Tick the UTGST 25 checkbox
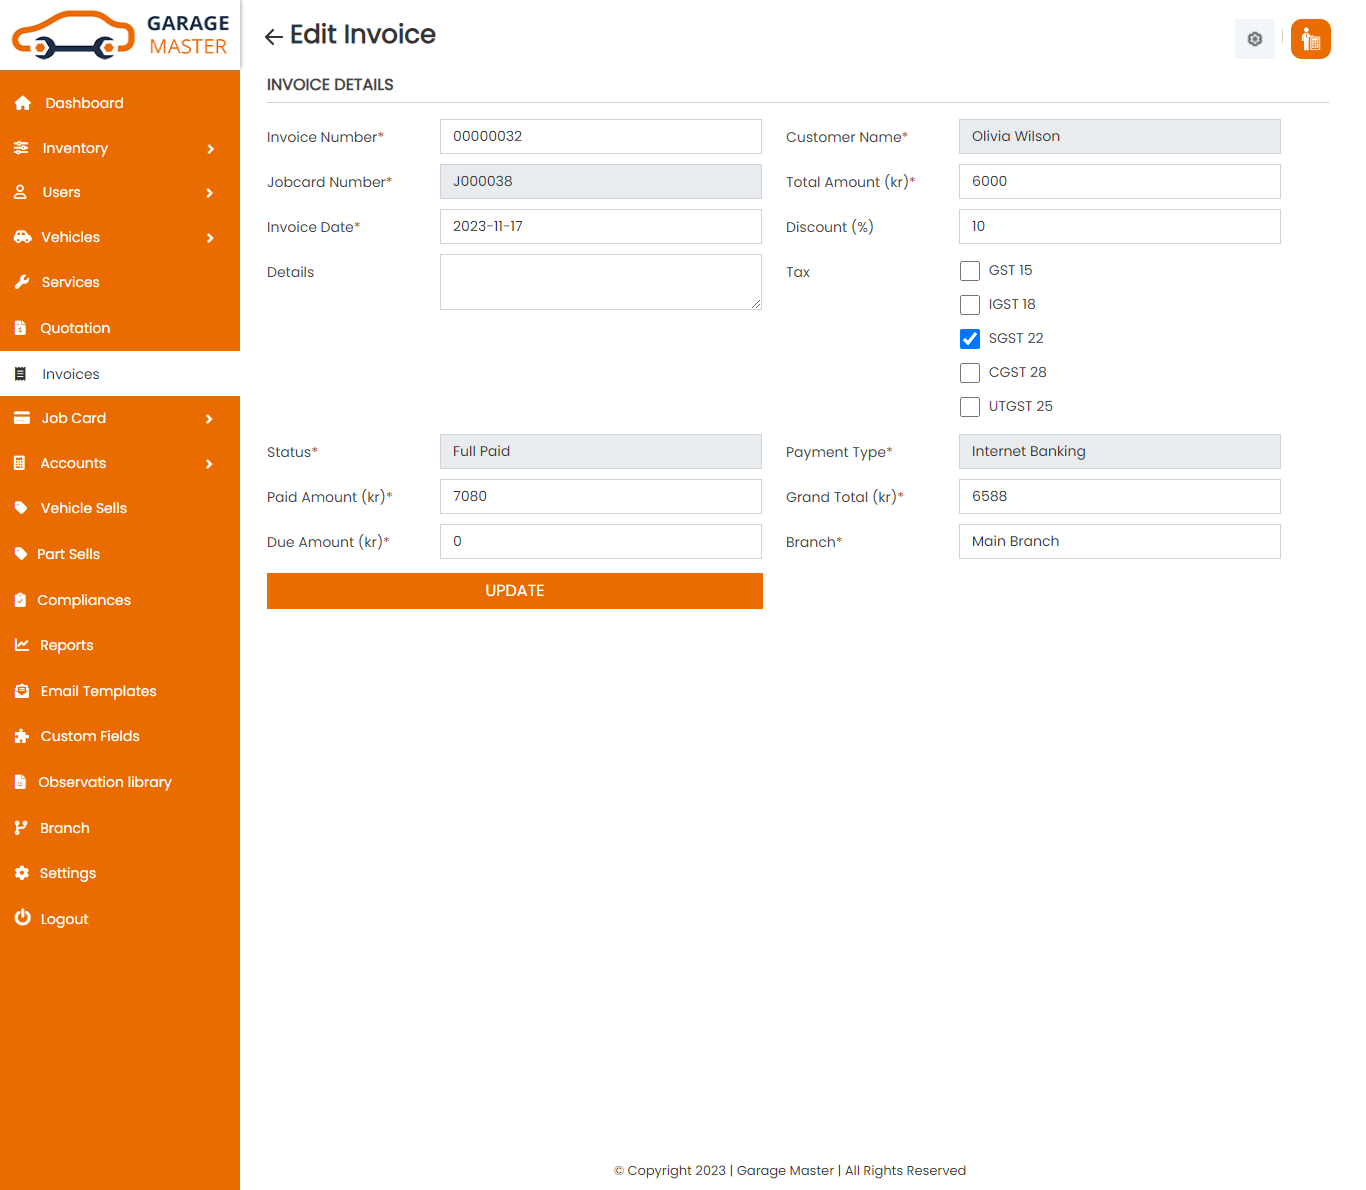 pyautogui.click(x=969, y=407)
